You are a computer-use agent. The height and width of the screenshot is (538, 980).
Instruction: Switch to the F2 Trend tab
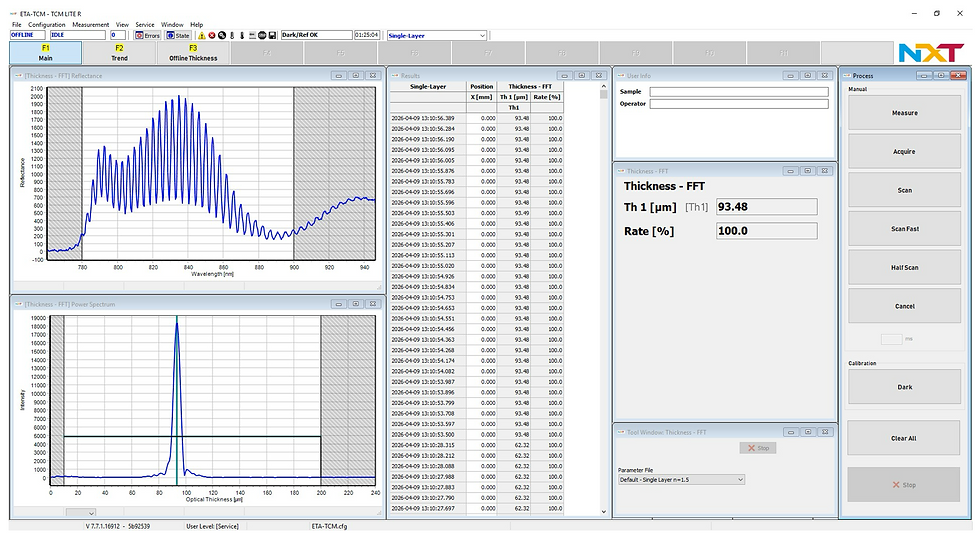[119, 52]
